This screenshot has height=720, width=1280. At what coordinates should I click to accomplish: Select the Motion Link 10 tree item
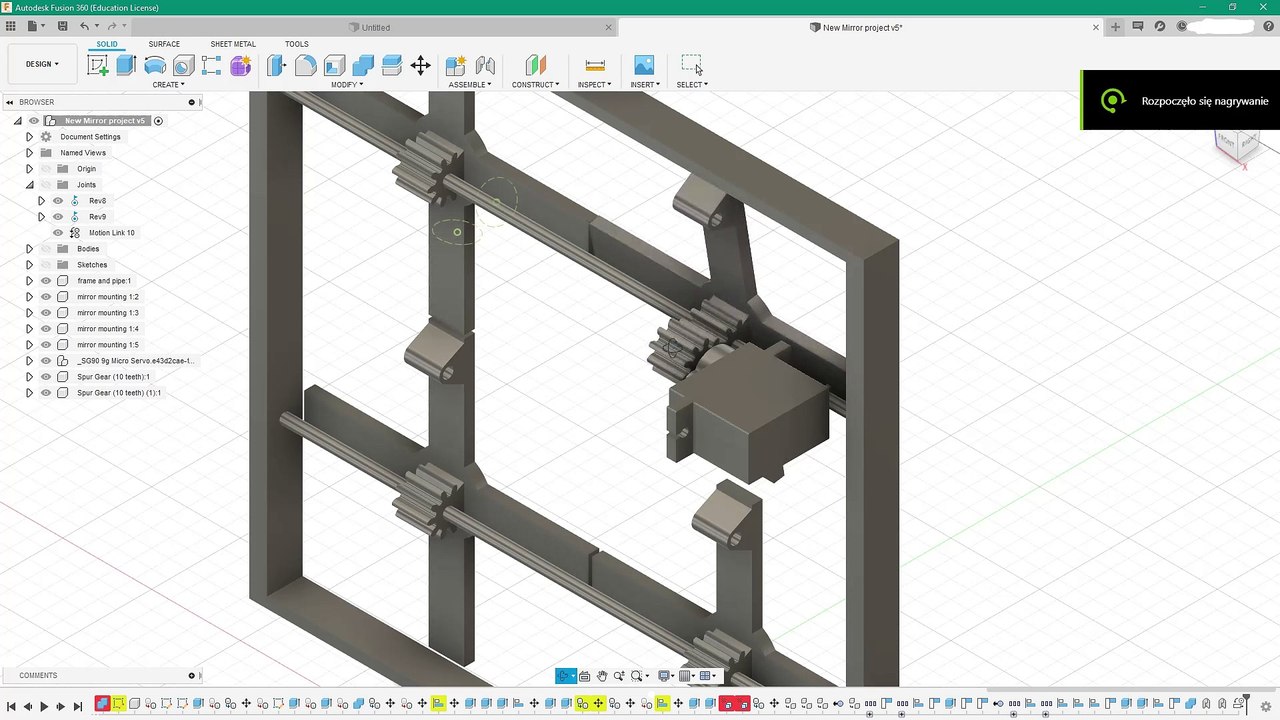pos(111,233)
